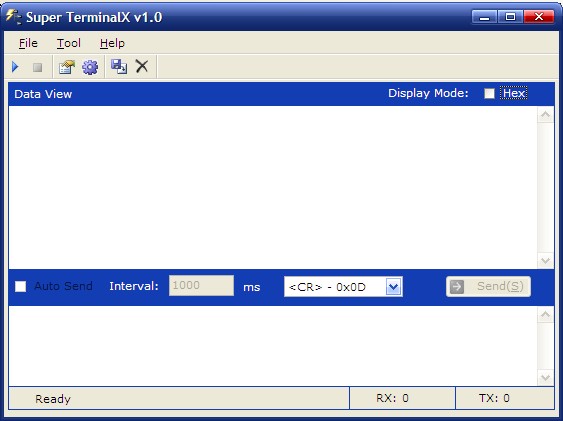The image size is (563, 421).
Task: Save data with the floppy disk icon
Action: pyautogui.click(x=119, y=67)
